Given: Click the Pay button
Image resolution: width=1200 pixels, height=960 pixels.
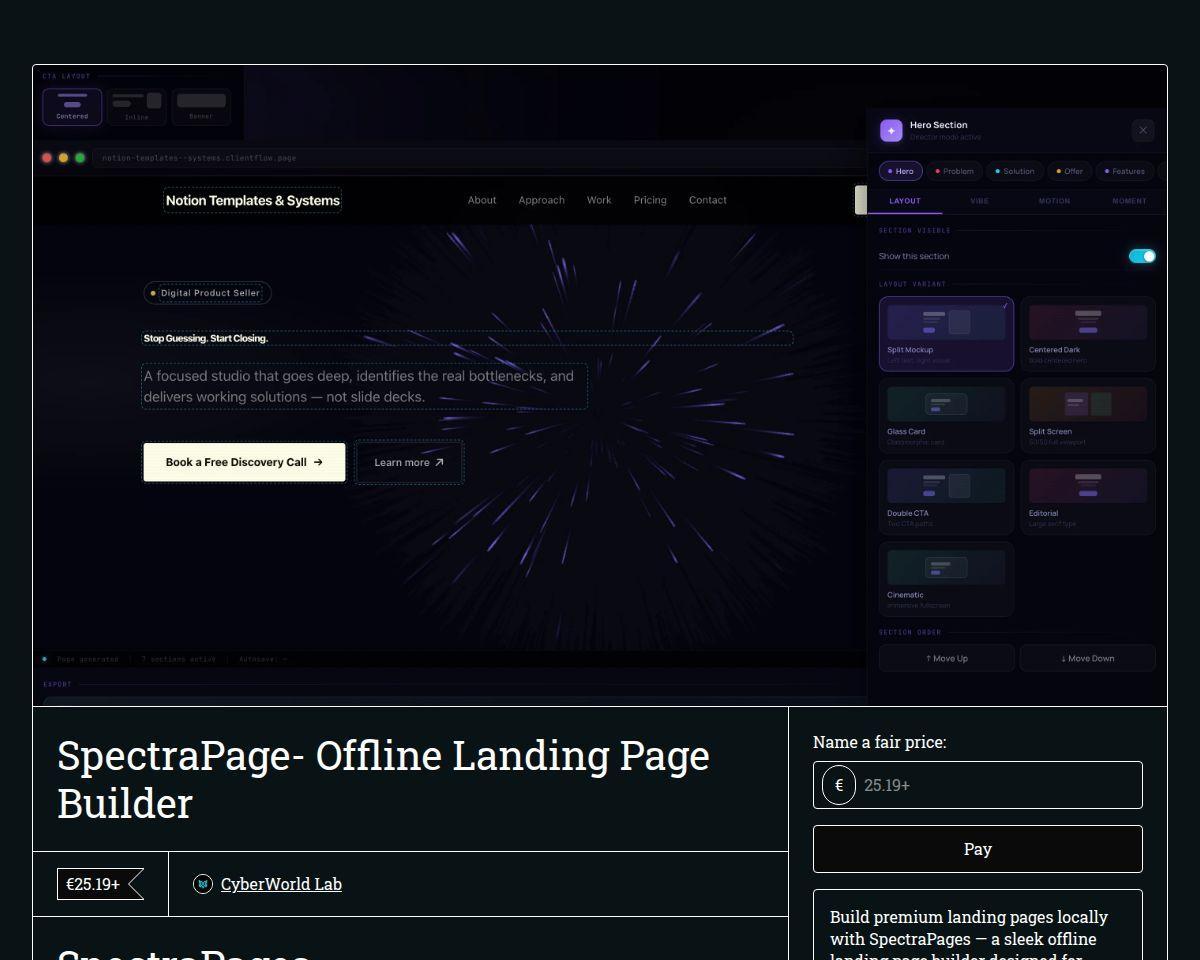Looking at the screenshot, I should click(x=978, y=849).
